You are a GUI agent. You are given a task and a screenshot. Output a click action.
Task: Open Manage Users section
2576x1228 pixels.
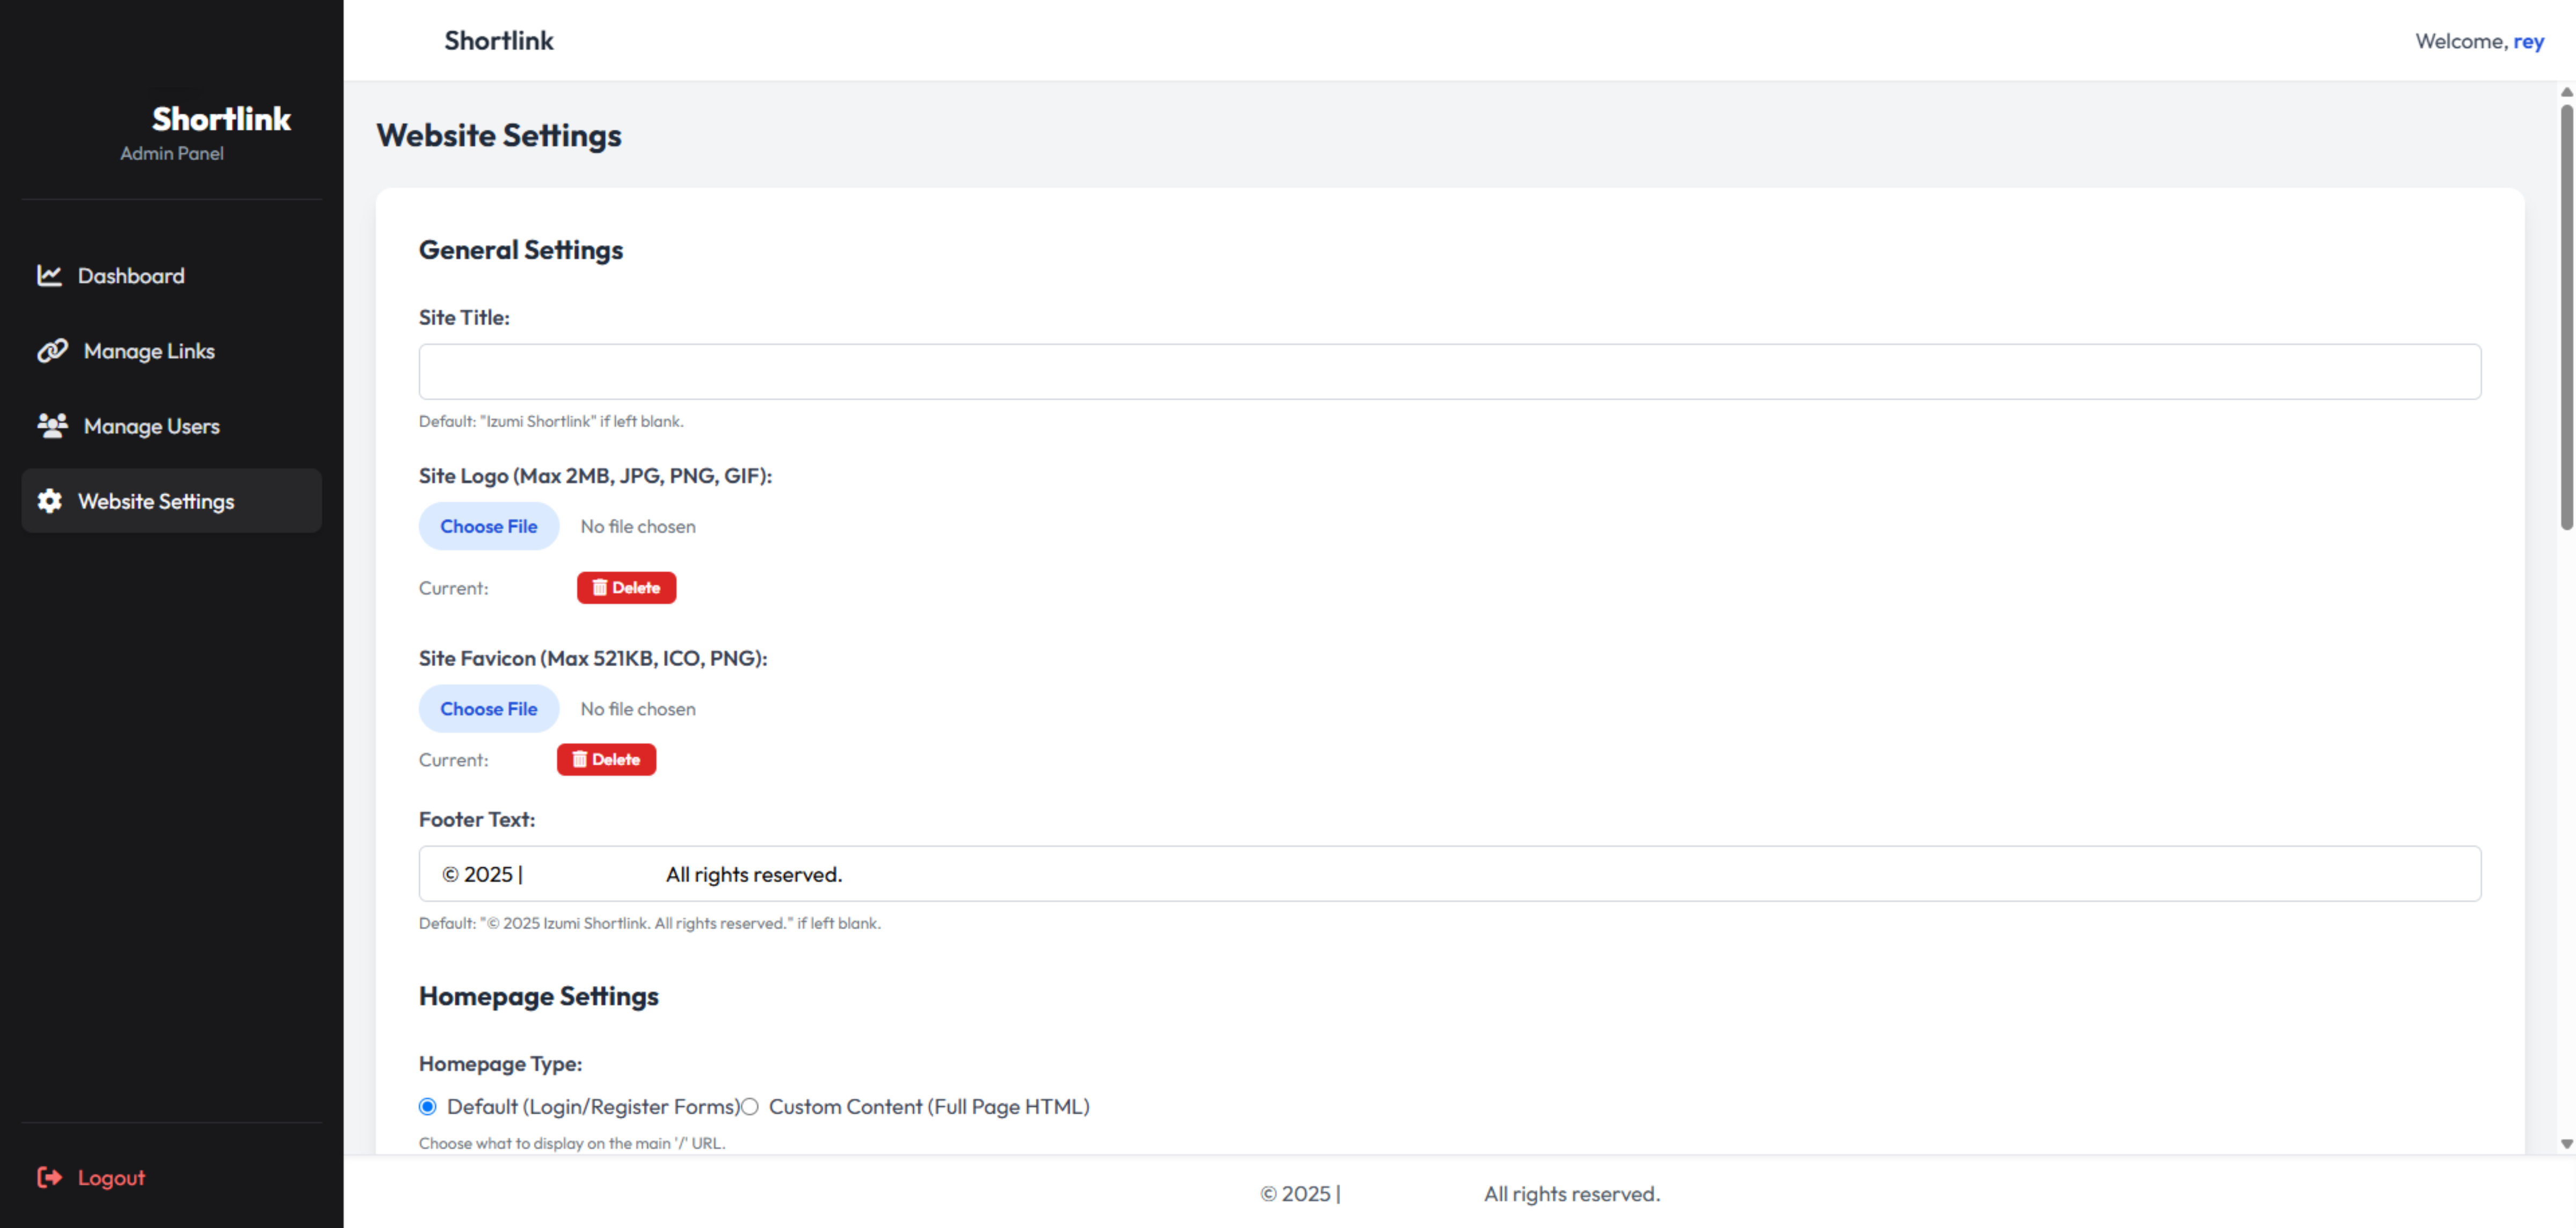point(151,426)
